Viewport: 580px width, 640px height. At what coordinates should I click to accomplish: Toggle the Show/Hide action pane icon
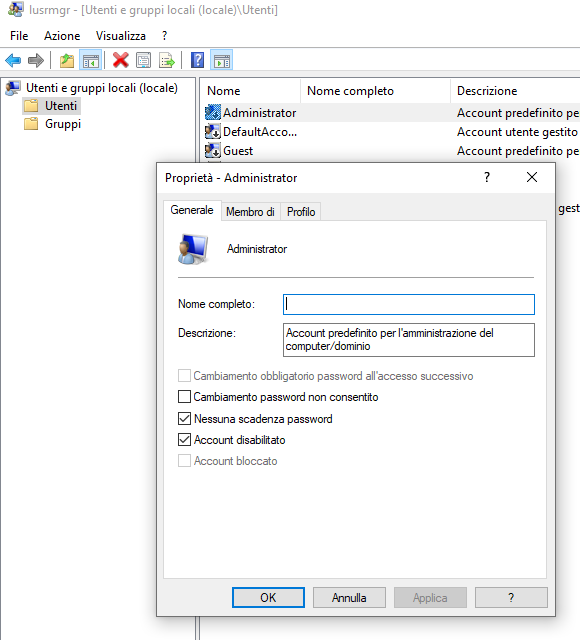coord(222,60)
